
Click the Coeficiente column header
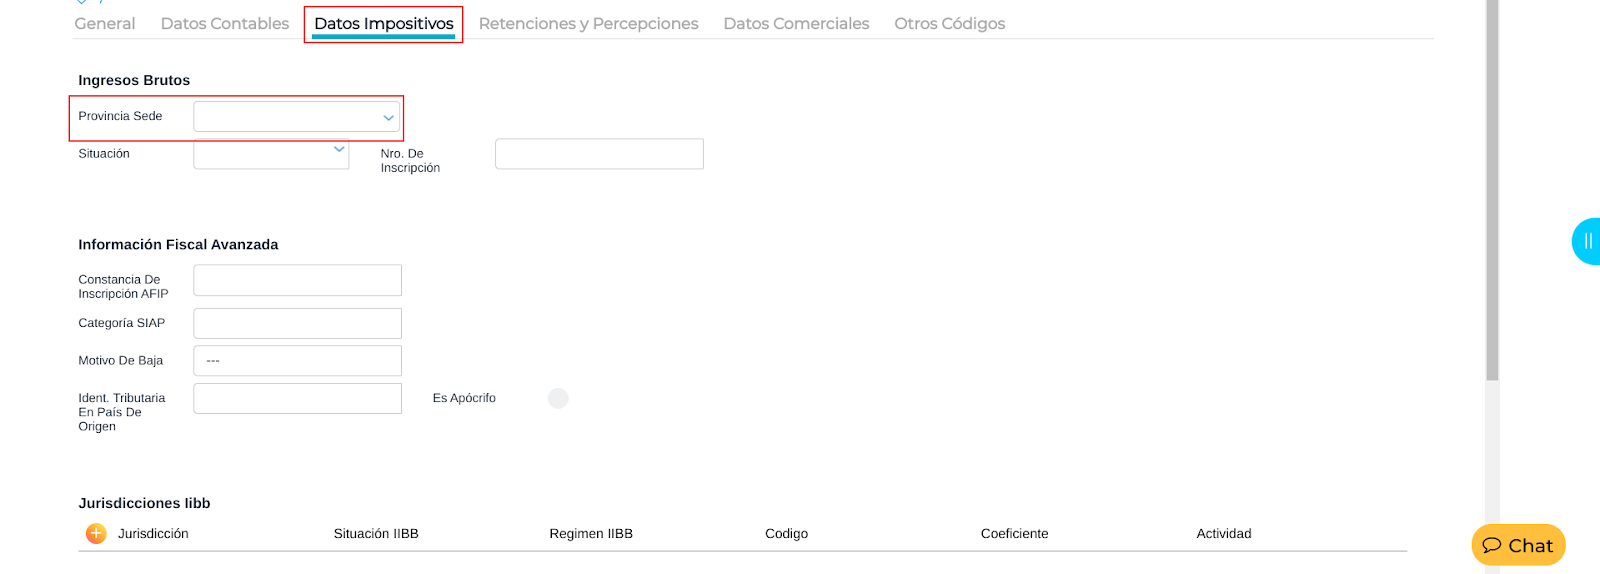click(1014, 534)
